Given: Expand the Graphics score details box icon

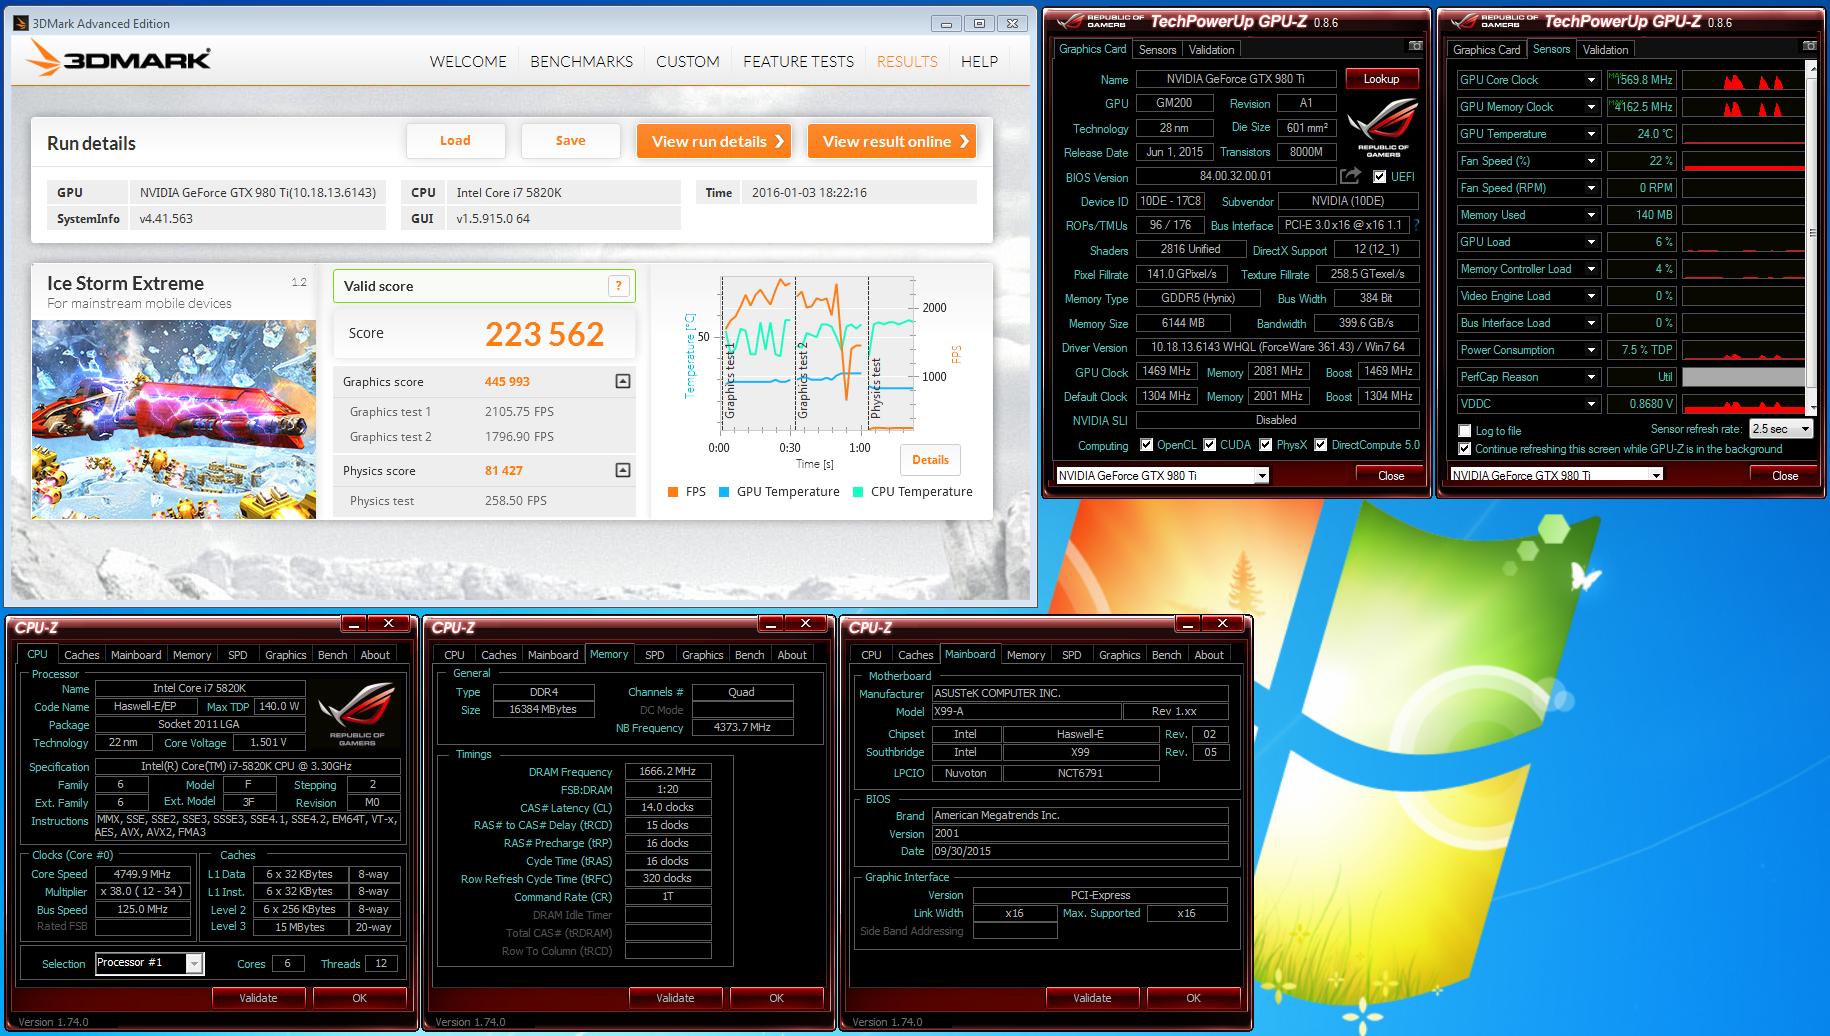Looking at the screenshot, I should [x=623, y=381].
